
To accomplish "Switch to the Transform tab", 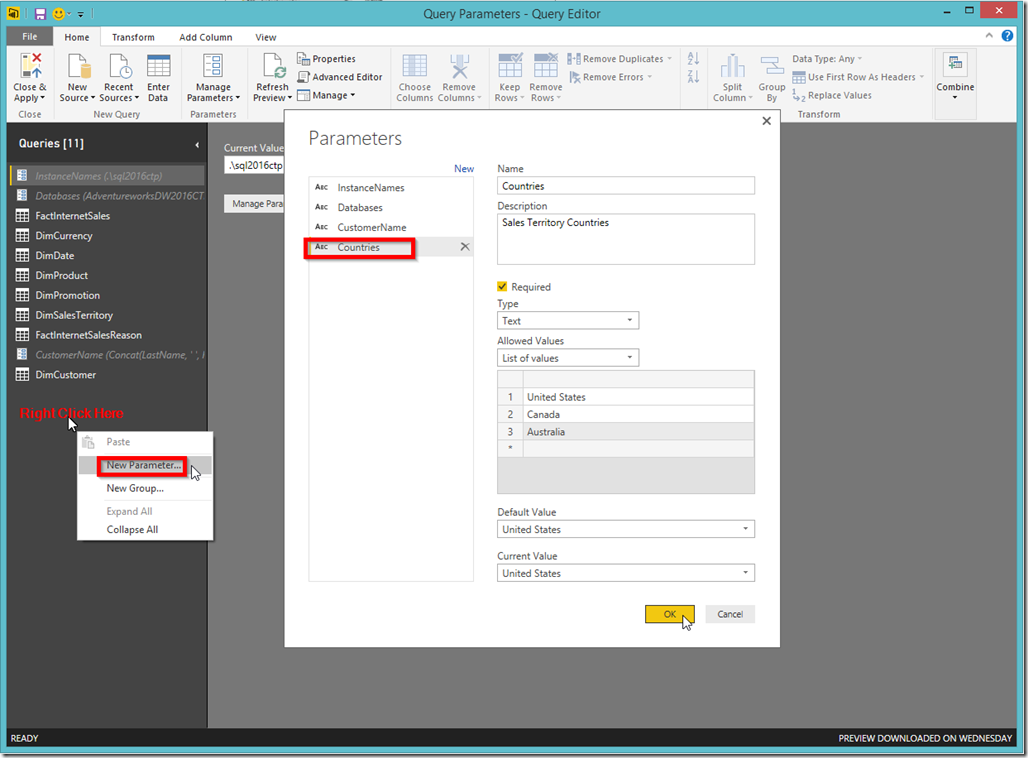I will pos(133,37).
